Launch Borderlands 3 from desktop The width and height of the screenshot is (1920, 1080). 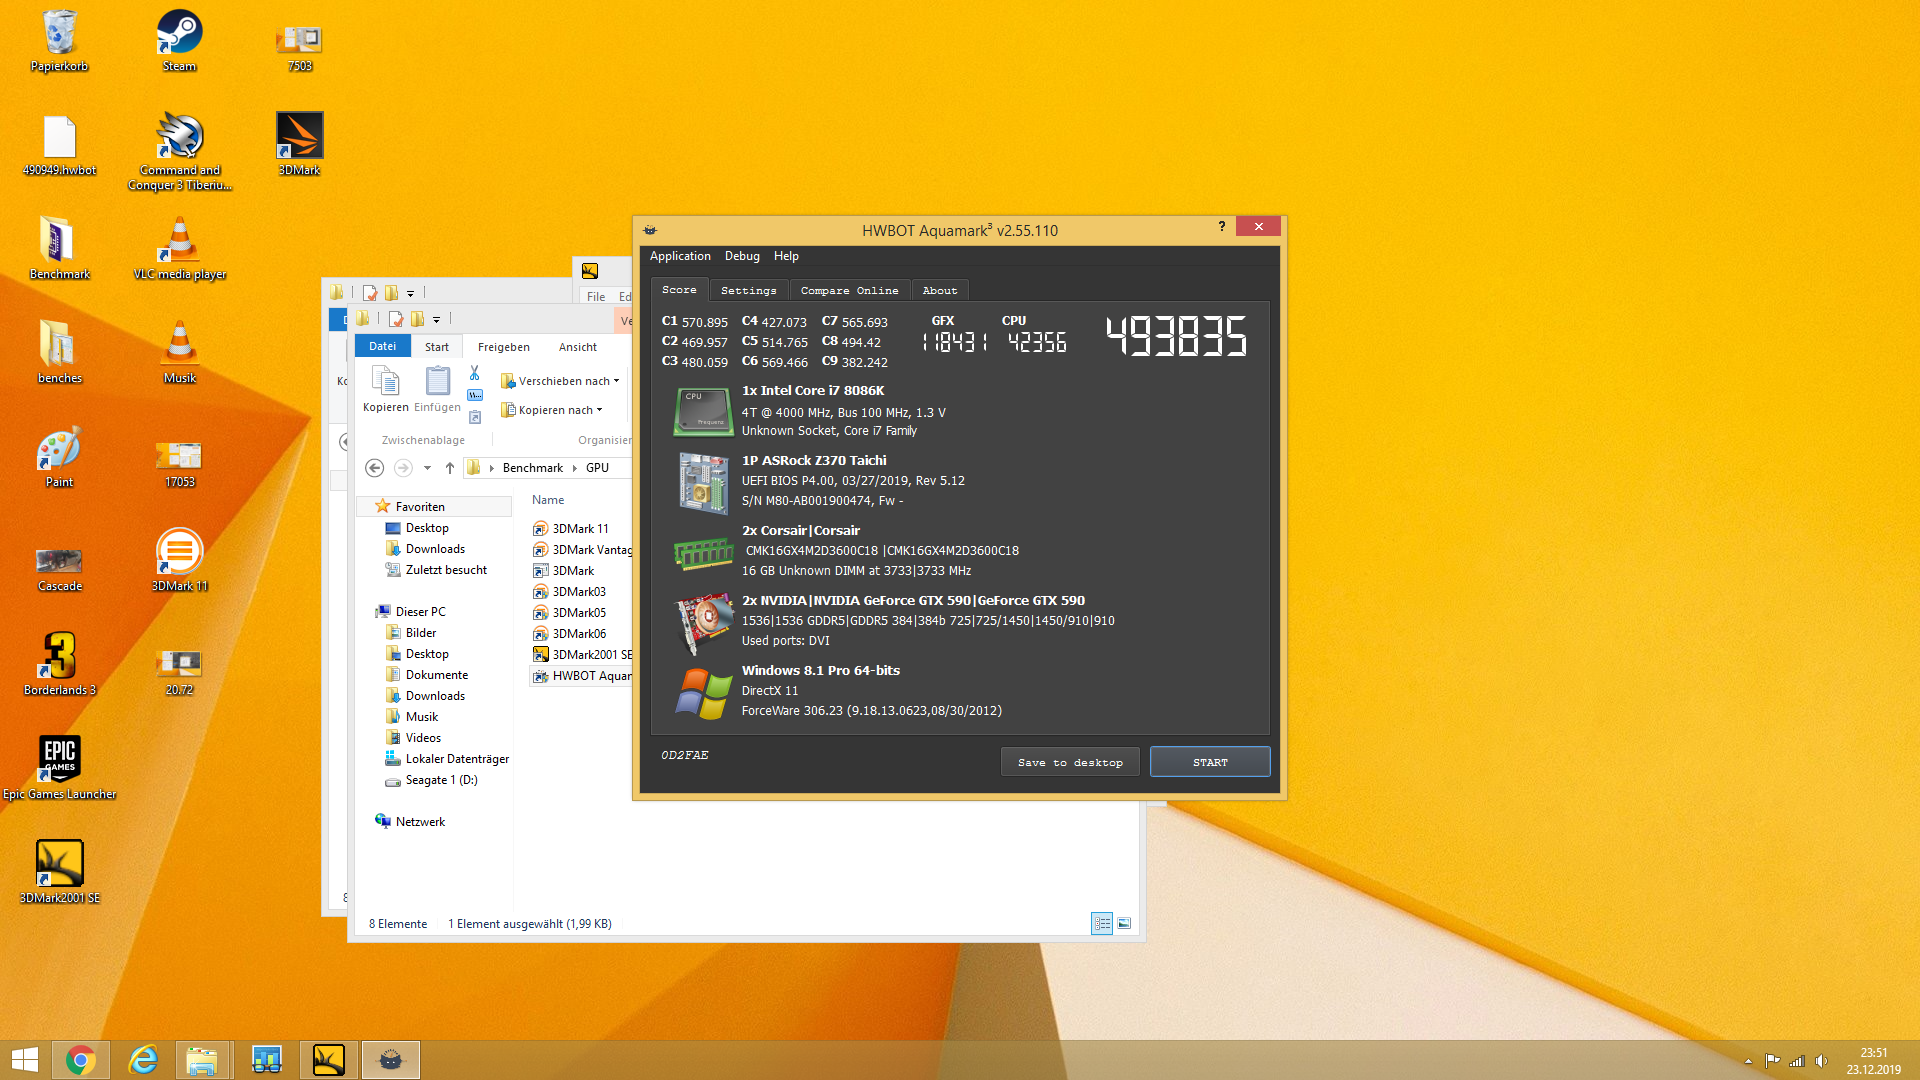pos(59,665)
